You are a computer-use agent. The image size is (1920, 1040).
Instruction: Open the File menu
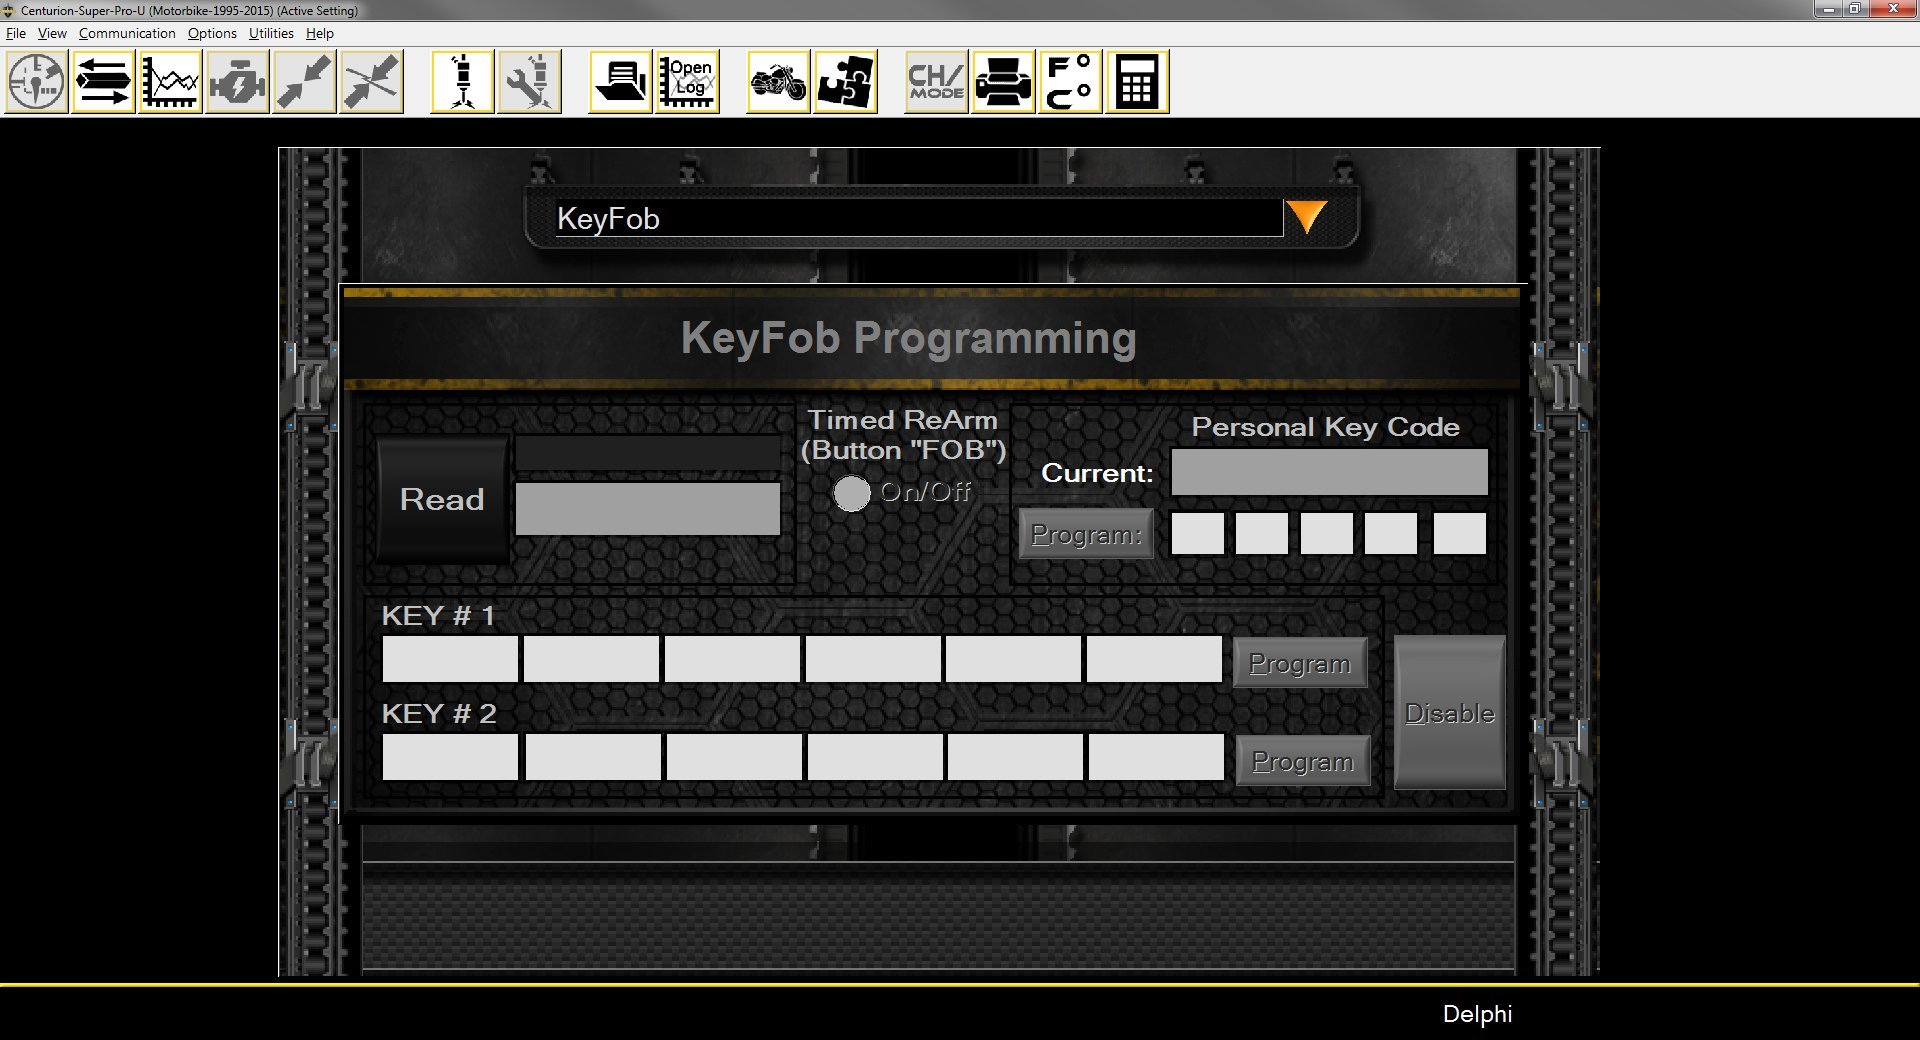tap(16, 33)
